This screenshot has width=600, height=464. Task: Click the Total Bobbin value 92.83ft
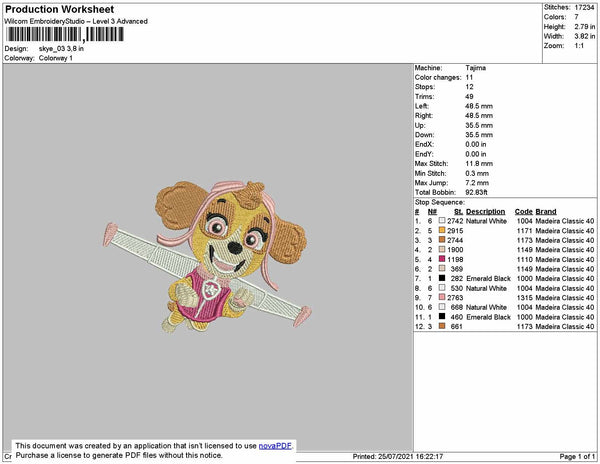[x=476, y=192]
